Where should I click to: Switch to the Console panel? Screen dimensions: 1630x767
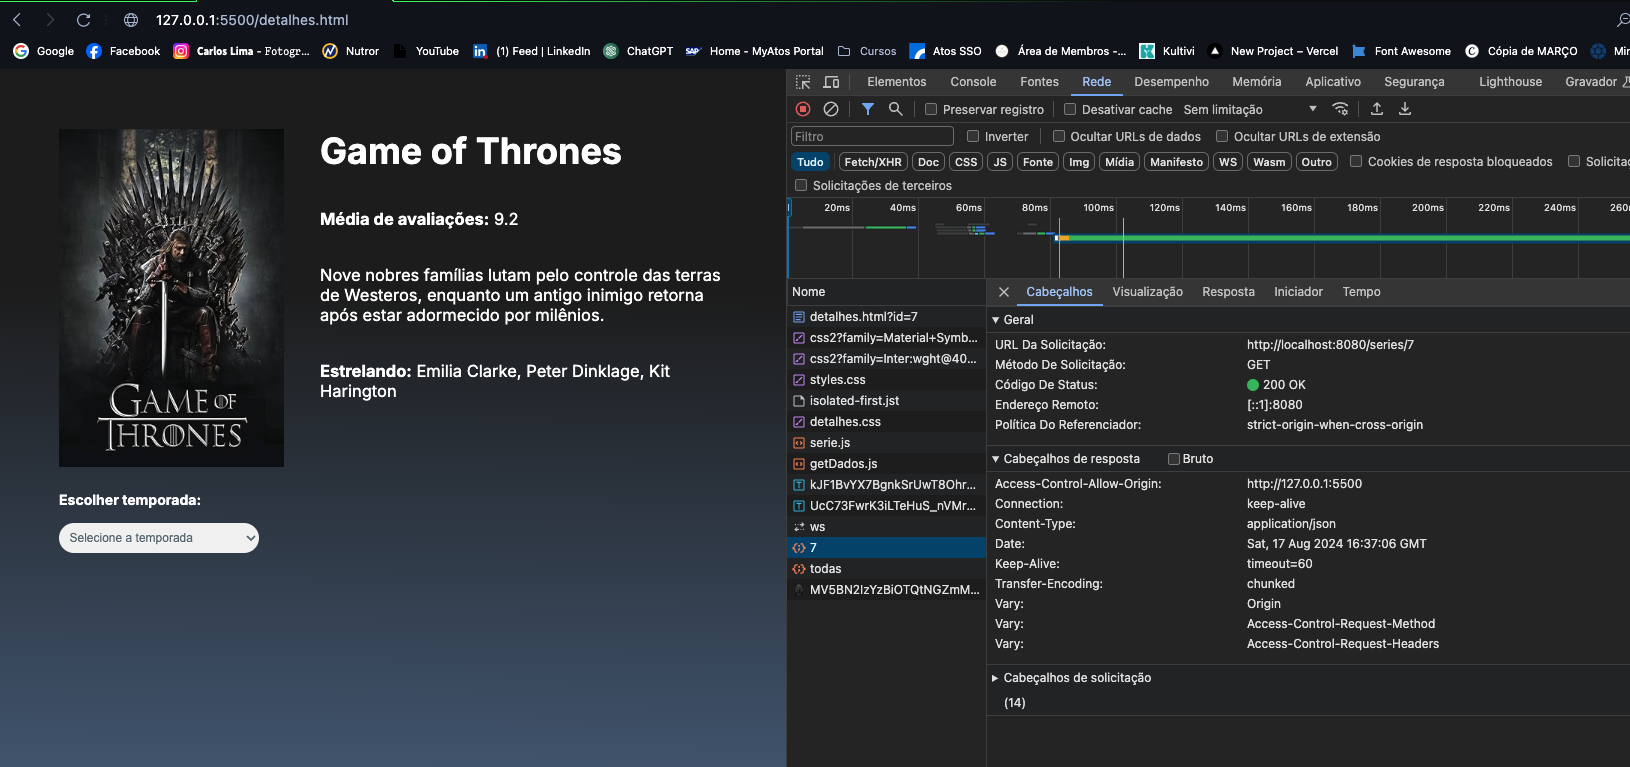click(x=973, y=82)
